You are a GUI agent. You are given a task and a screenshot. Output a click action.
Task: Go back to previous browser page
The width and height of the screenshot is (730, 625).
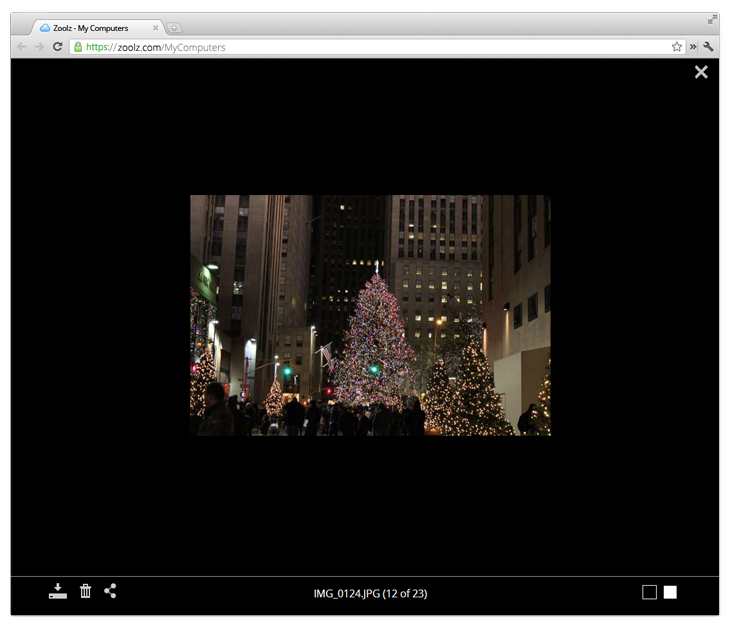pyautogui.click(x=21, y=47)
